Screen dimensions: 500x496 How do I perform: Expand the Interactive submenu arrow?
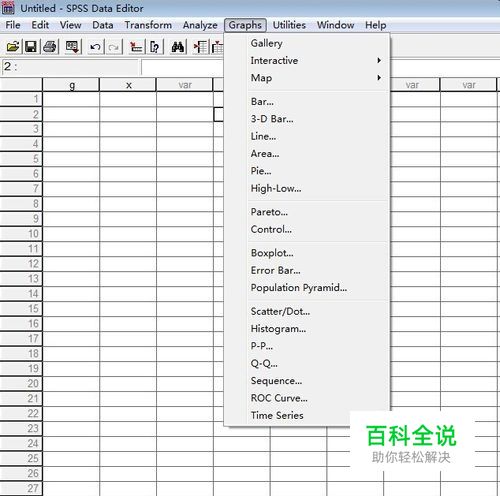coord(379,60)
